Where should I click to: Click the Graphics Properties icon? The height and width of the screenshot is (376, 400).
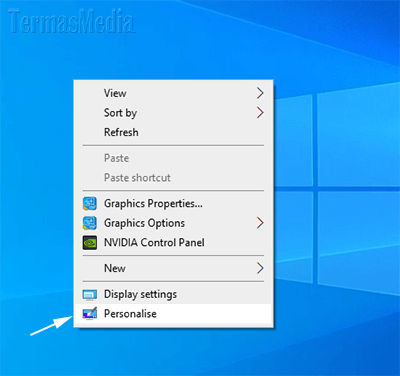click(90, 203)
